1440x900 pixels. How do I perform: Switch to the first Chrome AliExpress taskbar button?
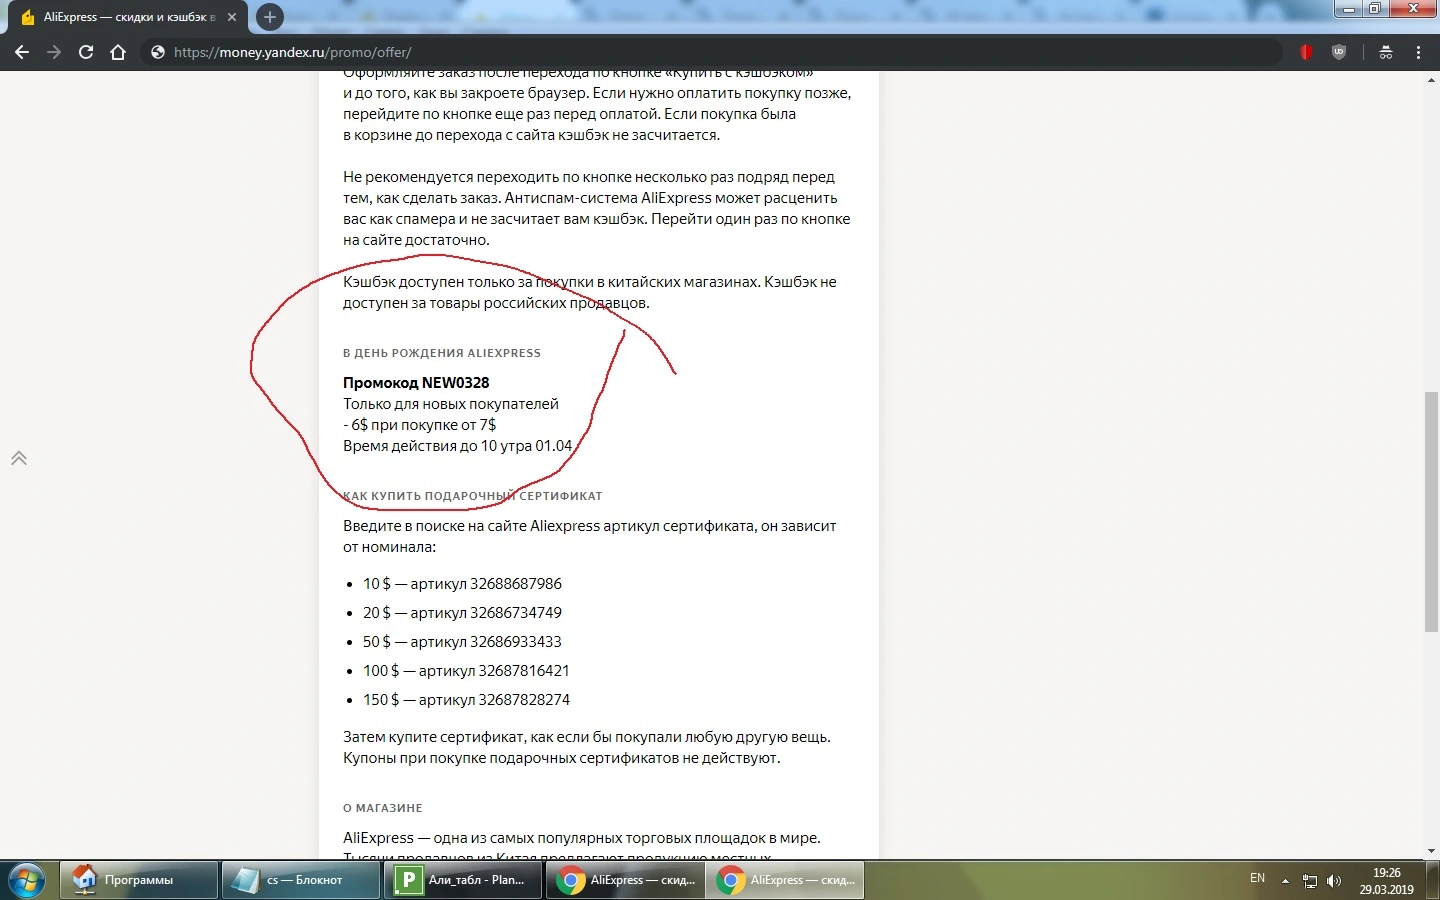tap(625, 880)
